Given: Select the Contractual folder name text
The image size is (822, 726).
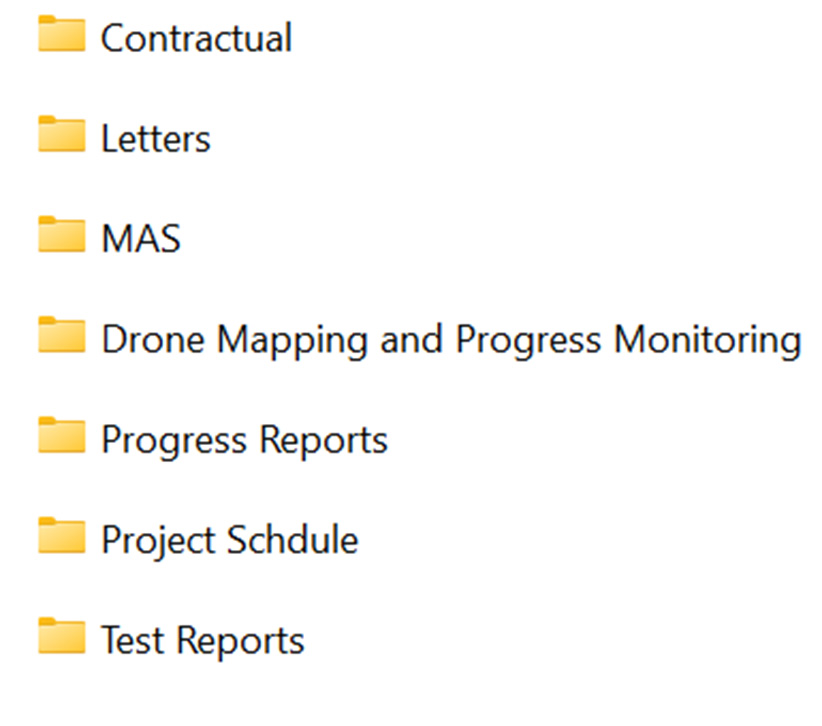Looking at the screenshot, I should click(196, 38).
